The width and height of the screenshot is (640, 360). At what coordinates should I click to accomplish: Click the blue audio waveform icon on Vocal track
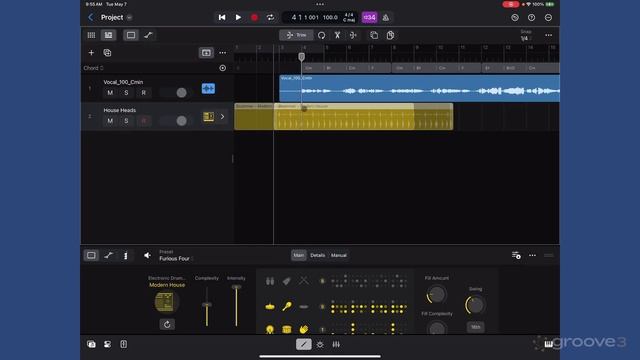point(208,89)
